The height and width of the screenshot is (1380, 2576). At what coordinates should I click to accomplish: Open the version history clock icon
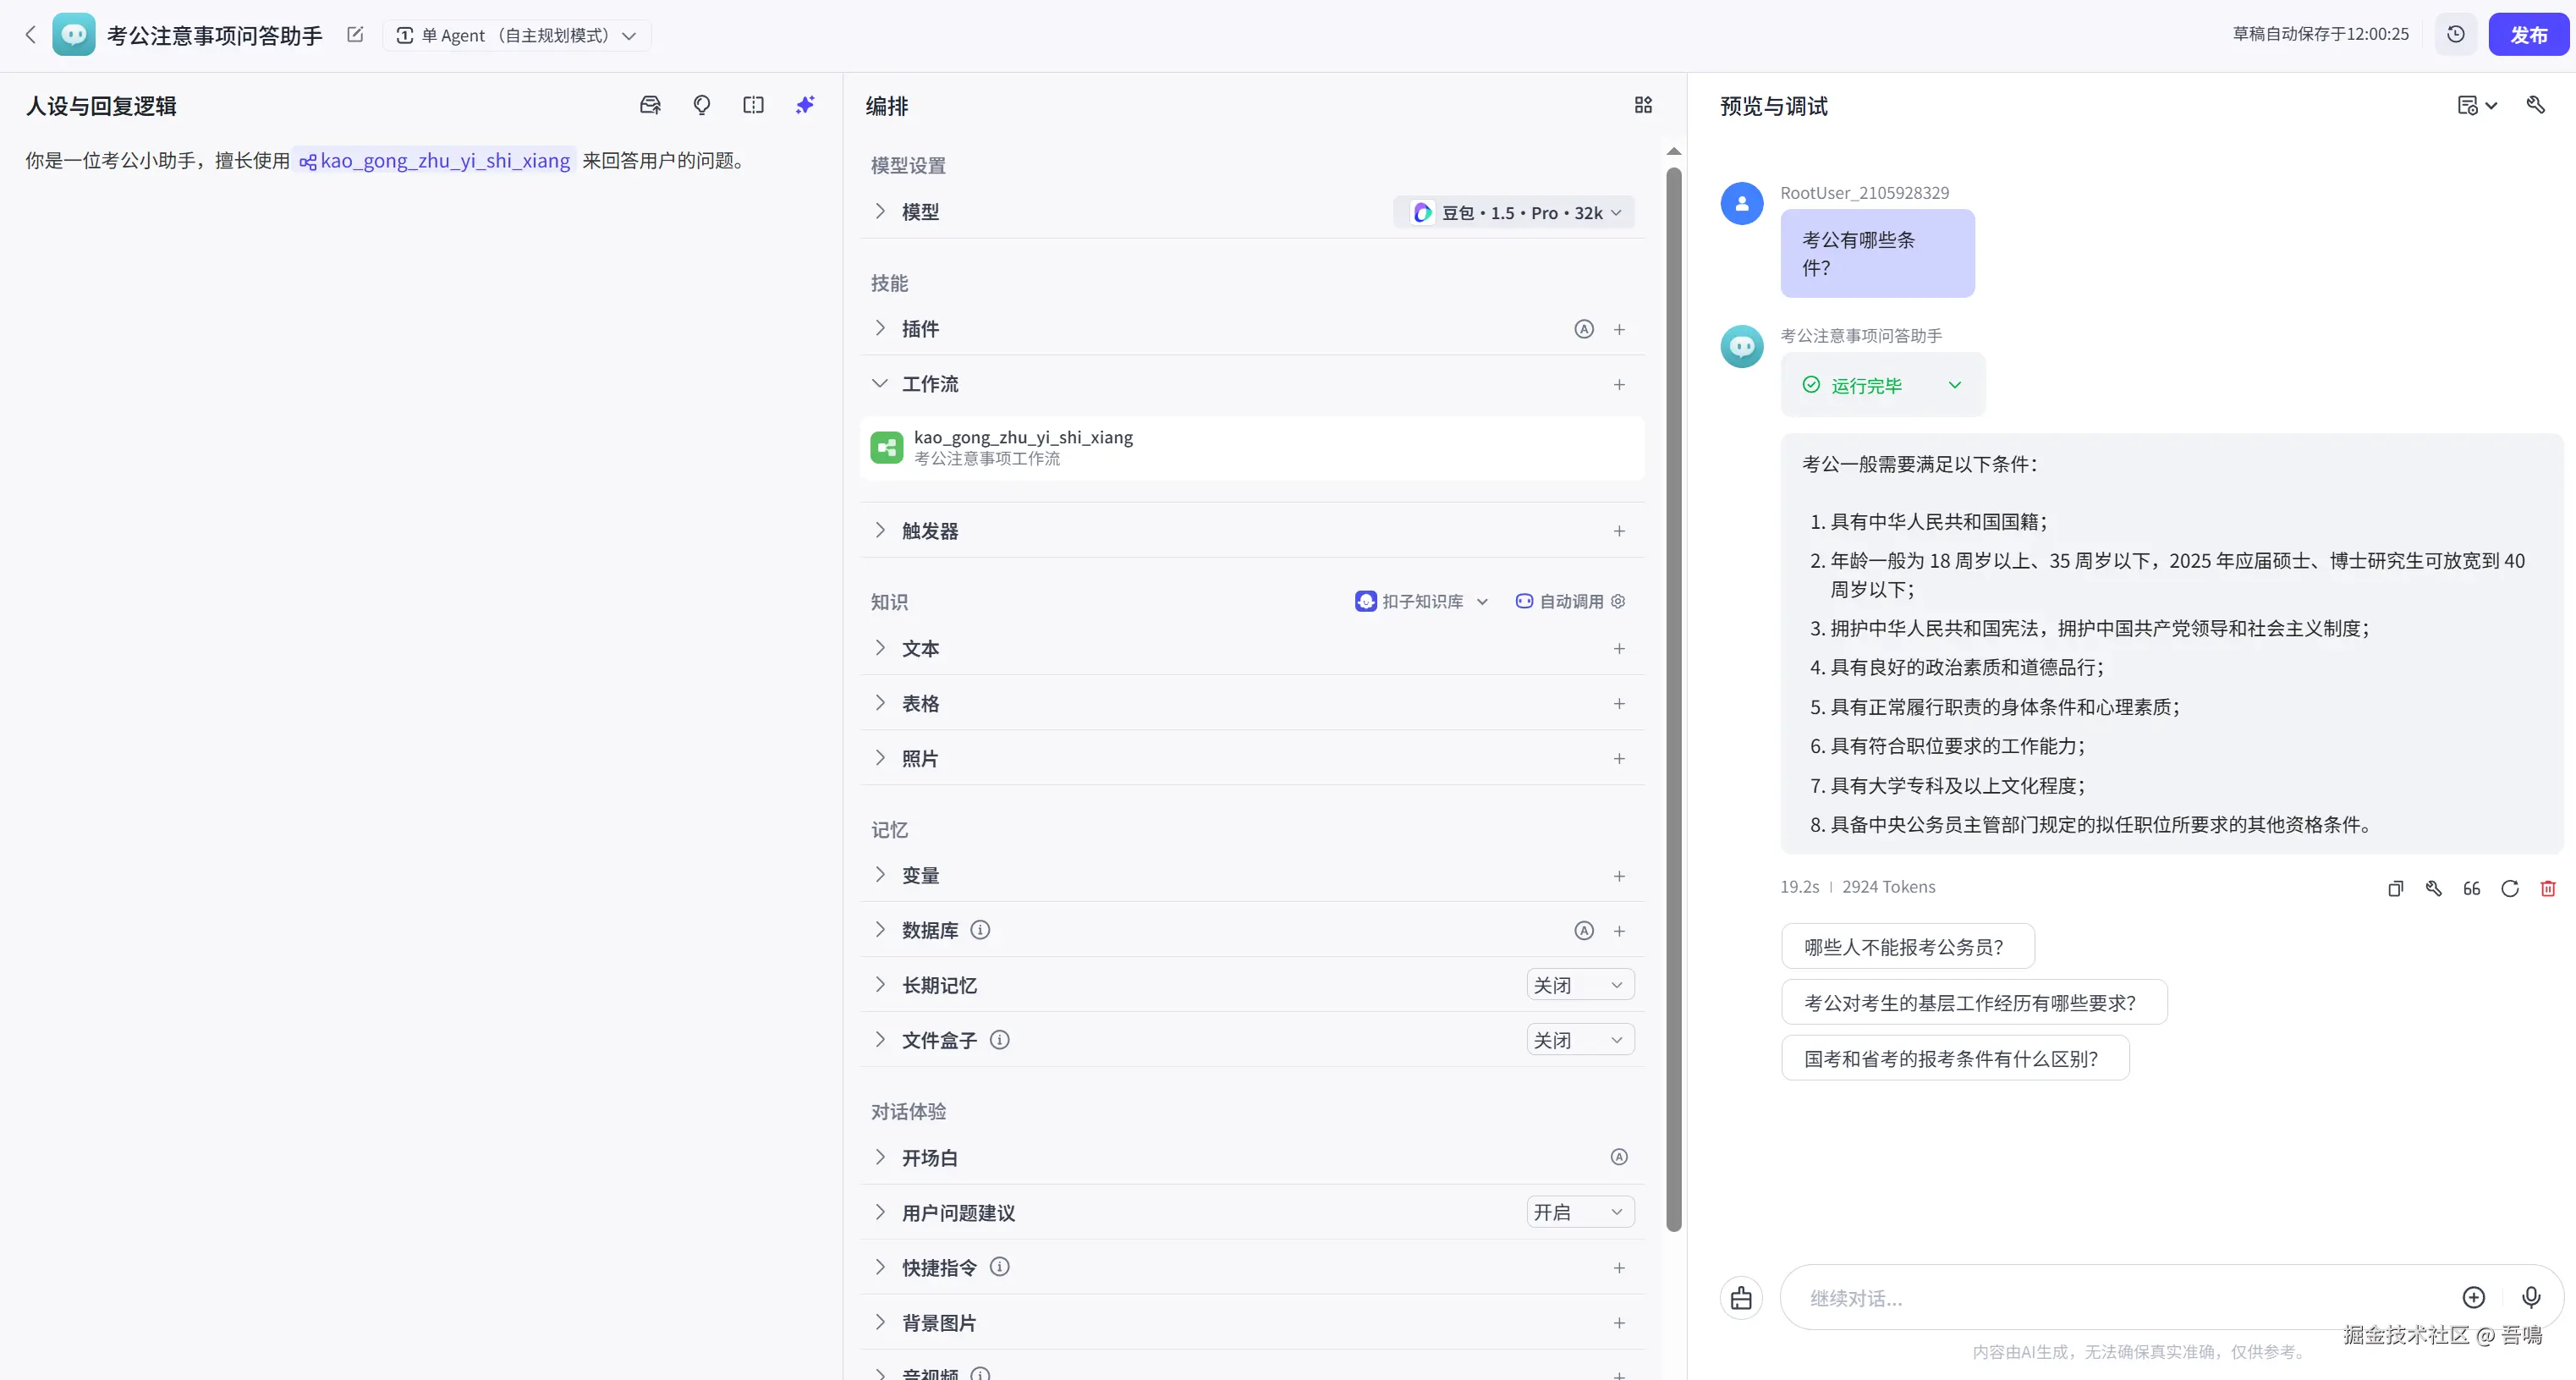[x=2456, y=35]
